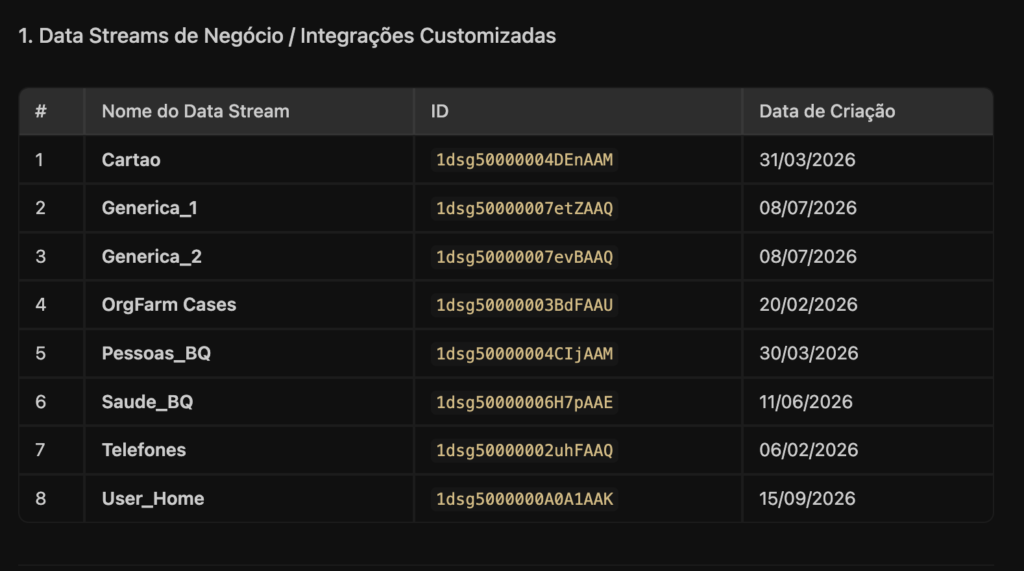
Task: Click the date 31/03/2026
Action: point(807,160)
